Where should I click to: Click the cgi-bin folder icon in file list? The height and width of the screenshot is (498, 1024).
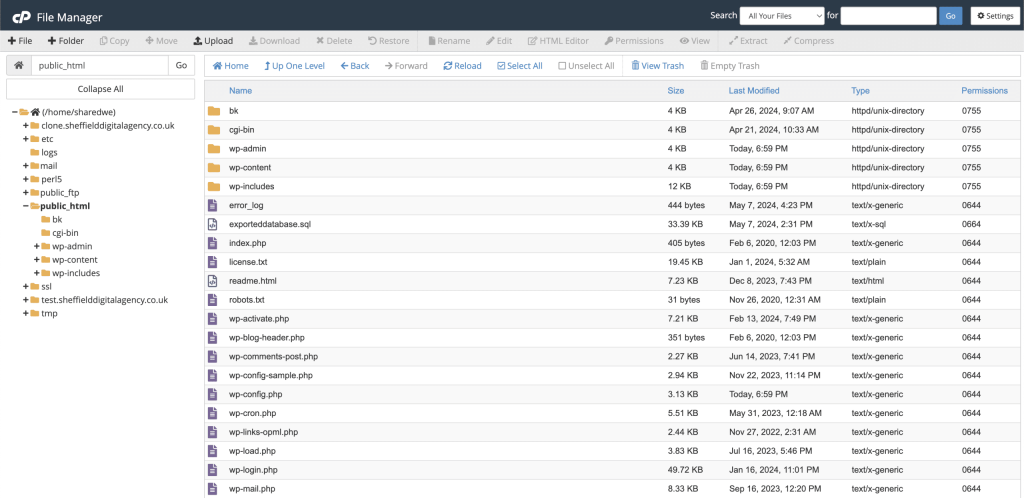[x=214, y=130]
